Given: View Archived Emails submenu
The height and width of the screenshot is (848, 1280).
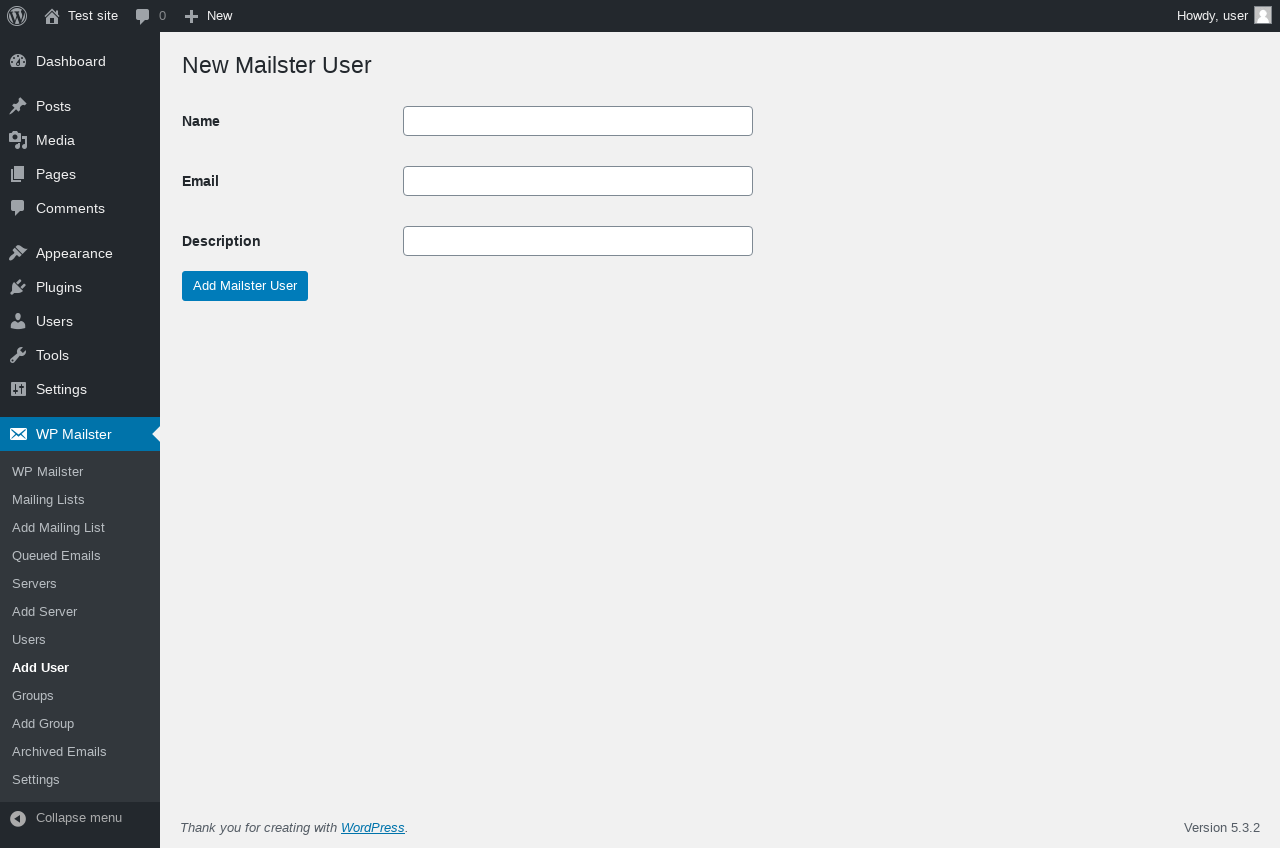Looking at the screenshot, I should [x=59, y=751].
